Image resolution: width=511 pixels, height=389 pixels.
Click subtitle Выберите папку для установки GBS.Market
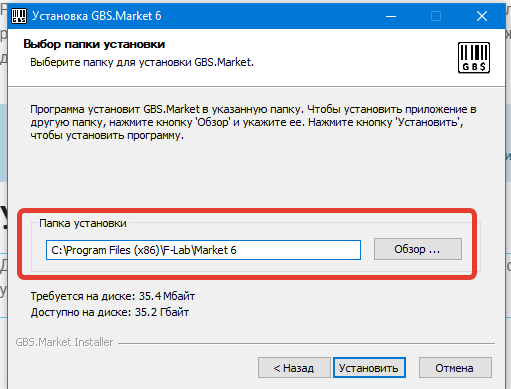pyautogui.click(x=142, y=62)
